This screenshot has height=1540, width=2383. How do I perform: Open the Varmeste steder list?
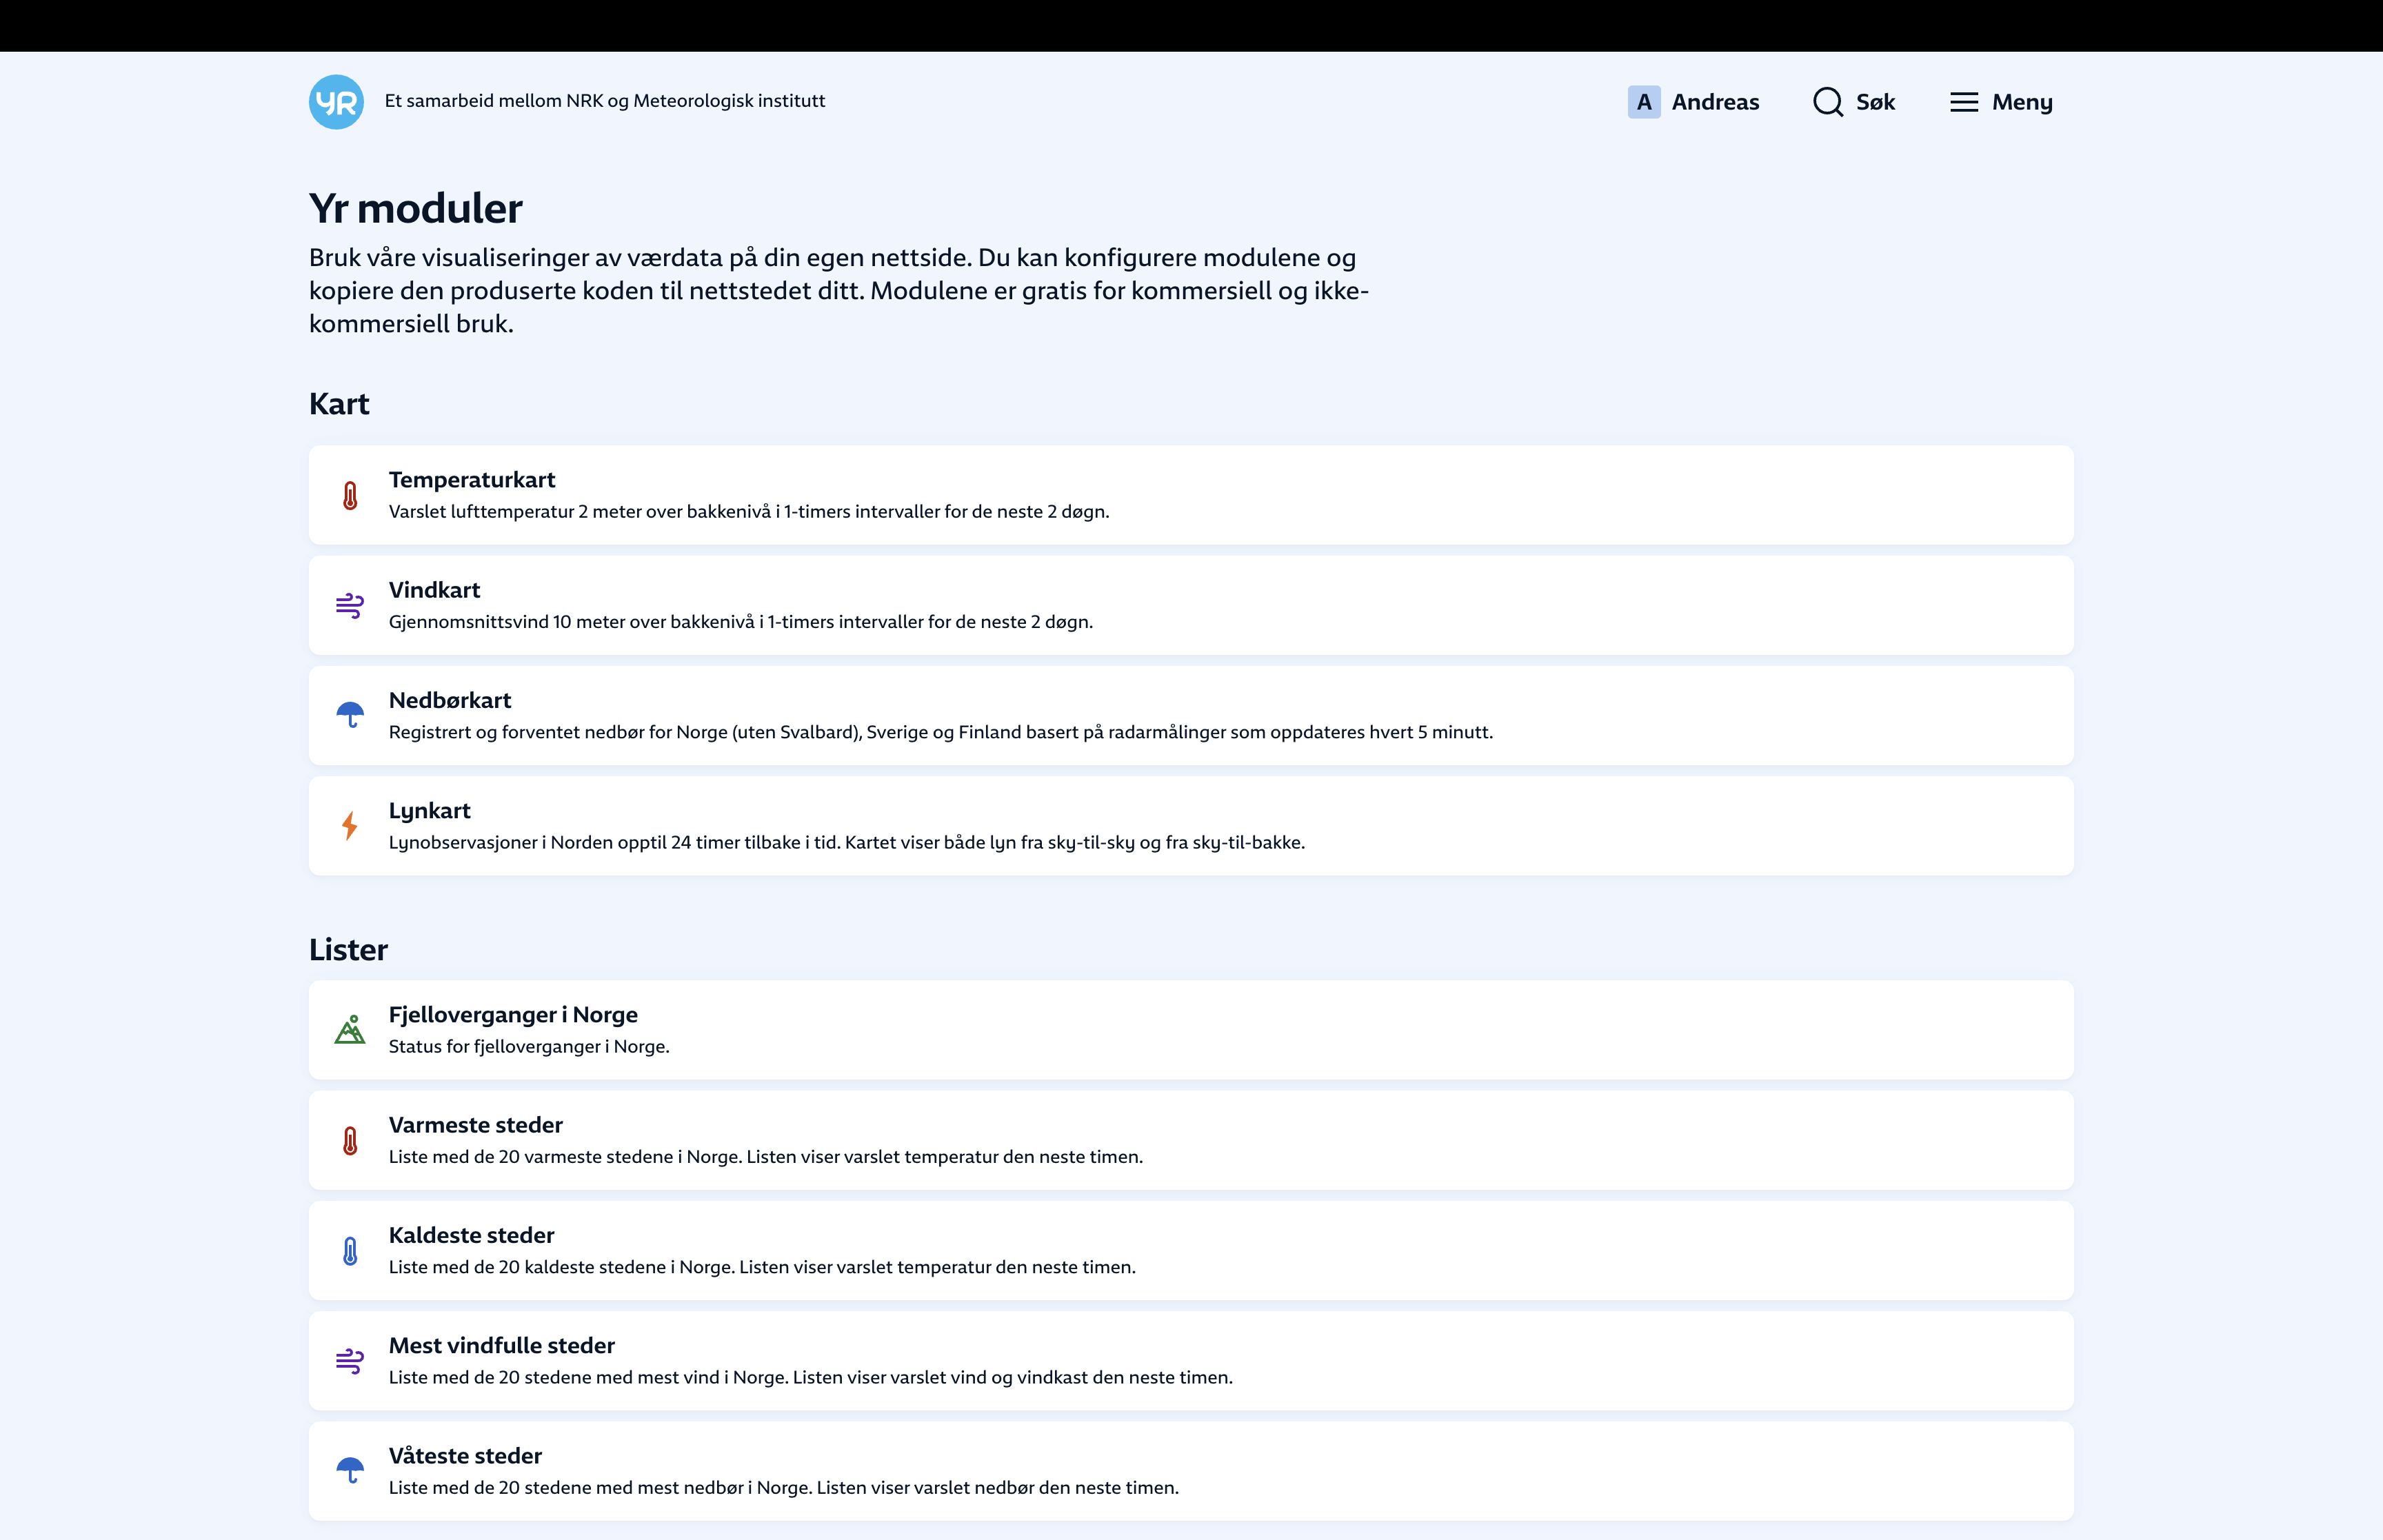pyautogui.click(x=476, y=1125)
